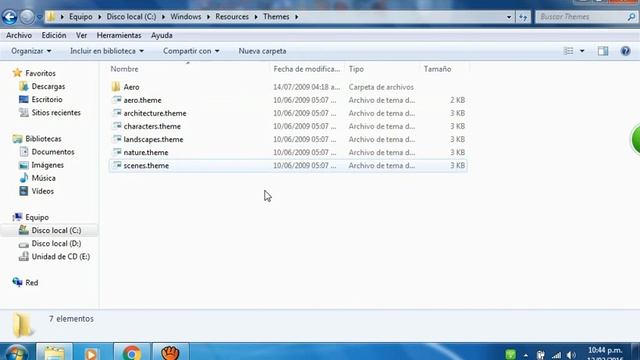Go back with the blue arrow button

9,17
